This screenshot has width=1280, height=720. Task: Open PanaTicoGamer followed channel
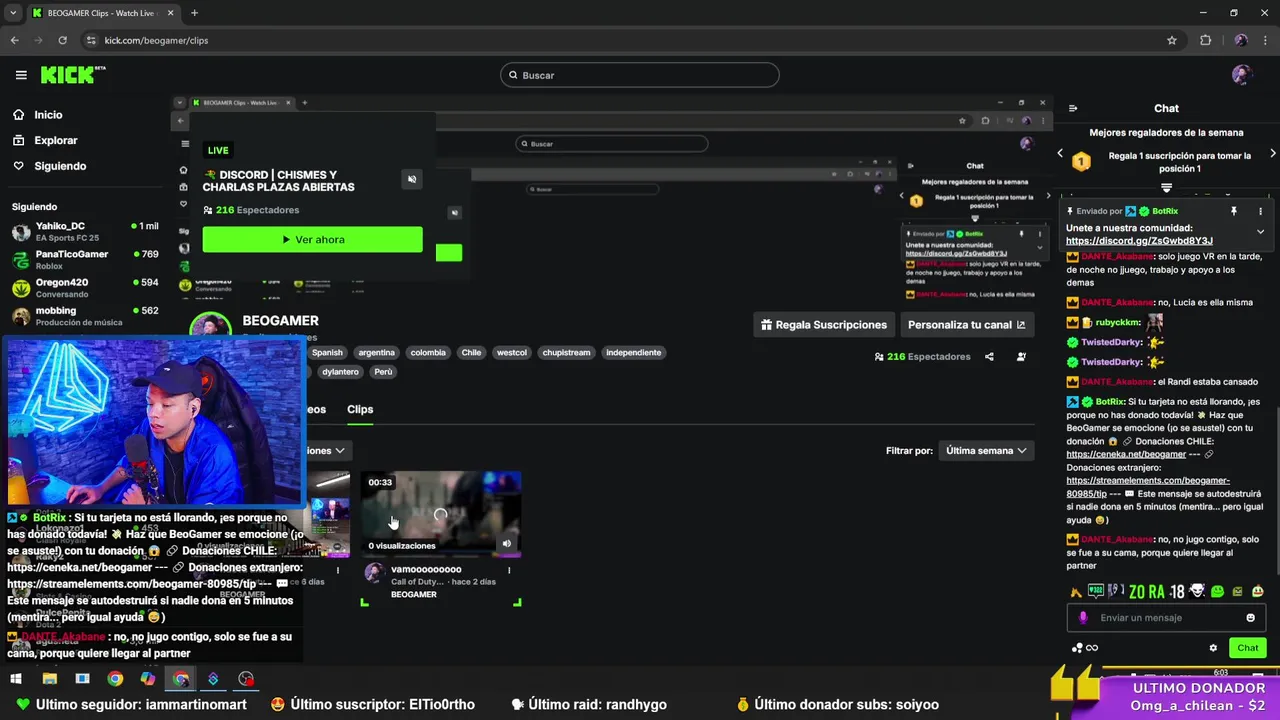85,260
